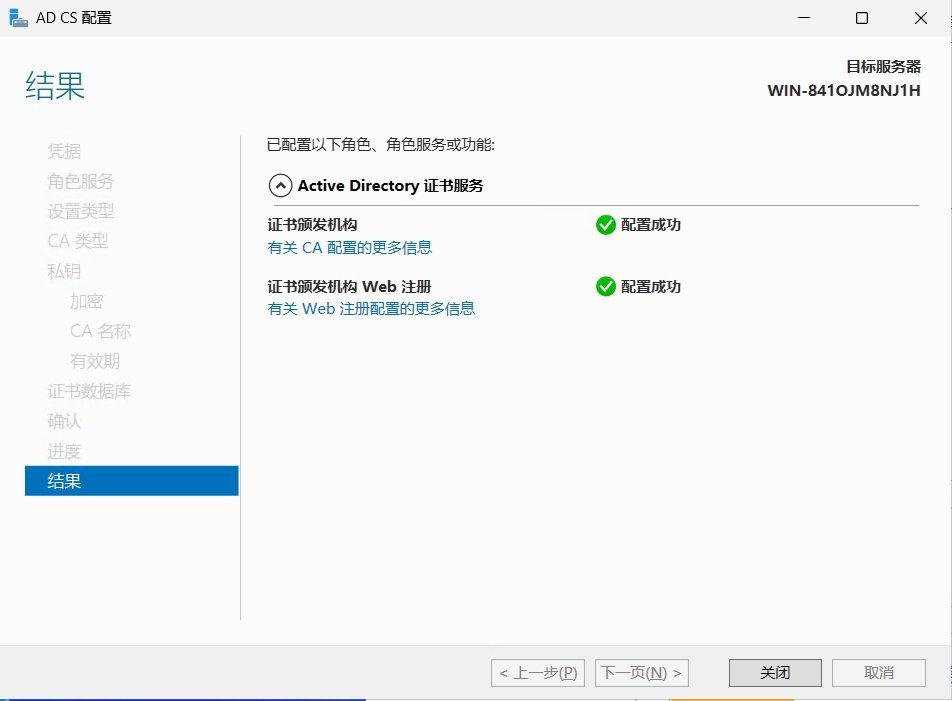Viewport: 952px width, 701px height.
Task: Click the AD CS configuration app icon
Action: pos(18,18)
